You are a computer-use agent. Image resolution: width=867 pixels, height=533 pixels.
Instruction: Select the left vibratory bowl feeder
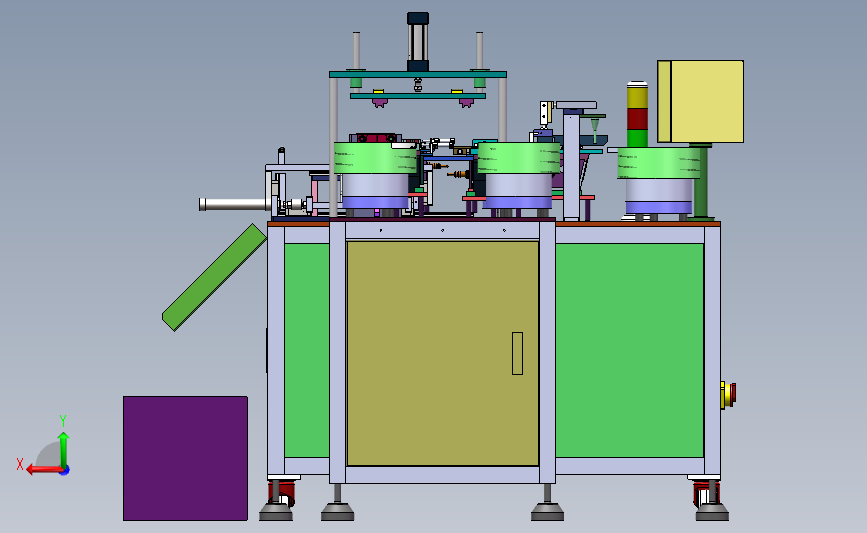click(375, 176)
